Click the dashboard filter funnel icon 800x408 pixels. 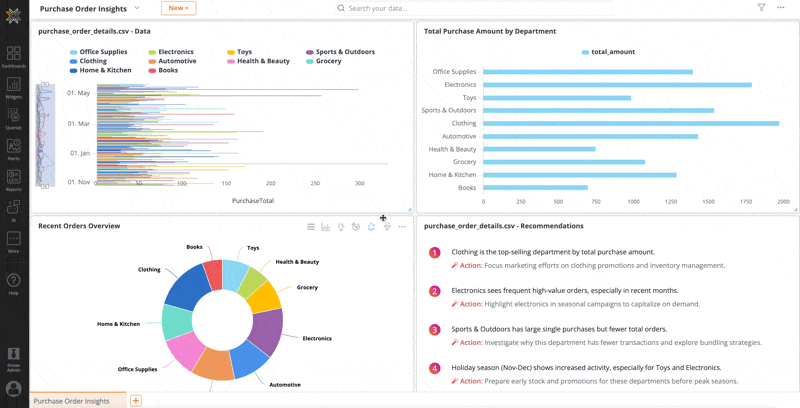(x=761, y=8)
